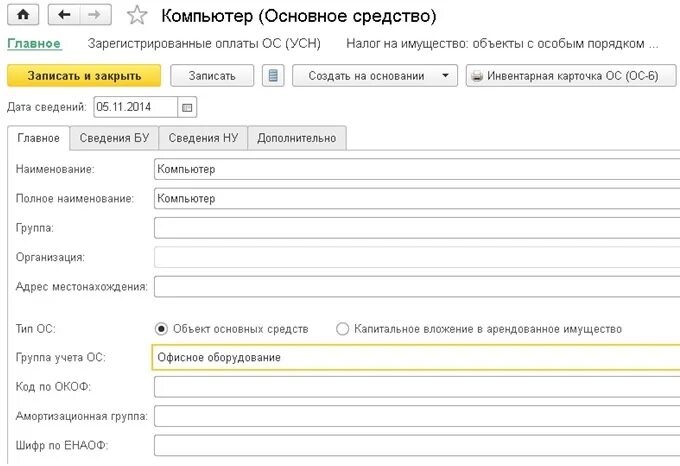Select Капитальное вложение в арендованное имущество option
Screen dimensions: 680x466
(343, 329)
